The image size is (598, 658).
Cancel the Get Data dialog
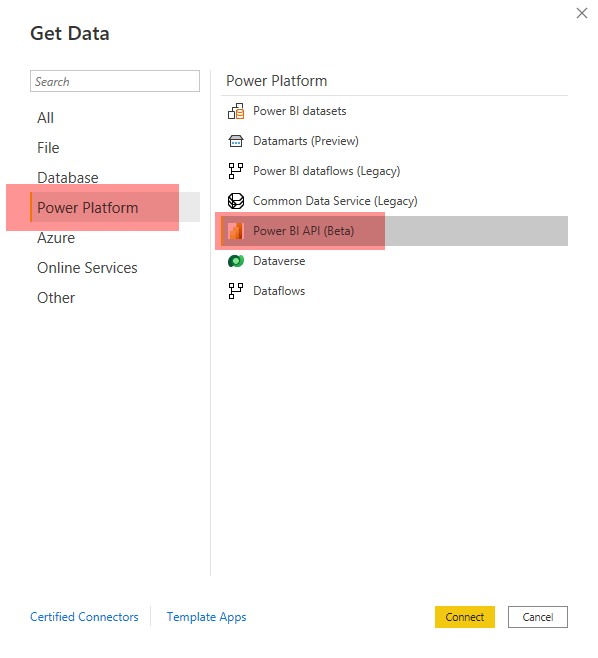click(538, 617)
